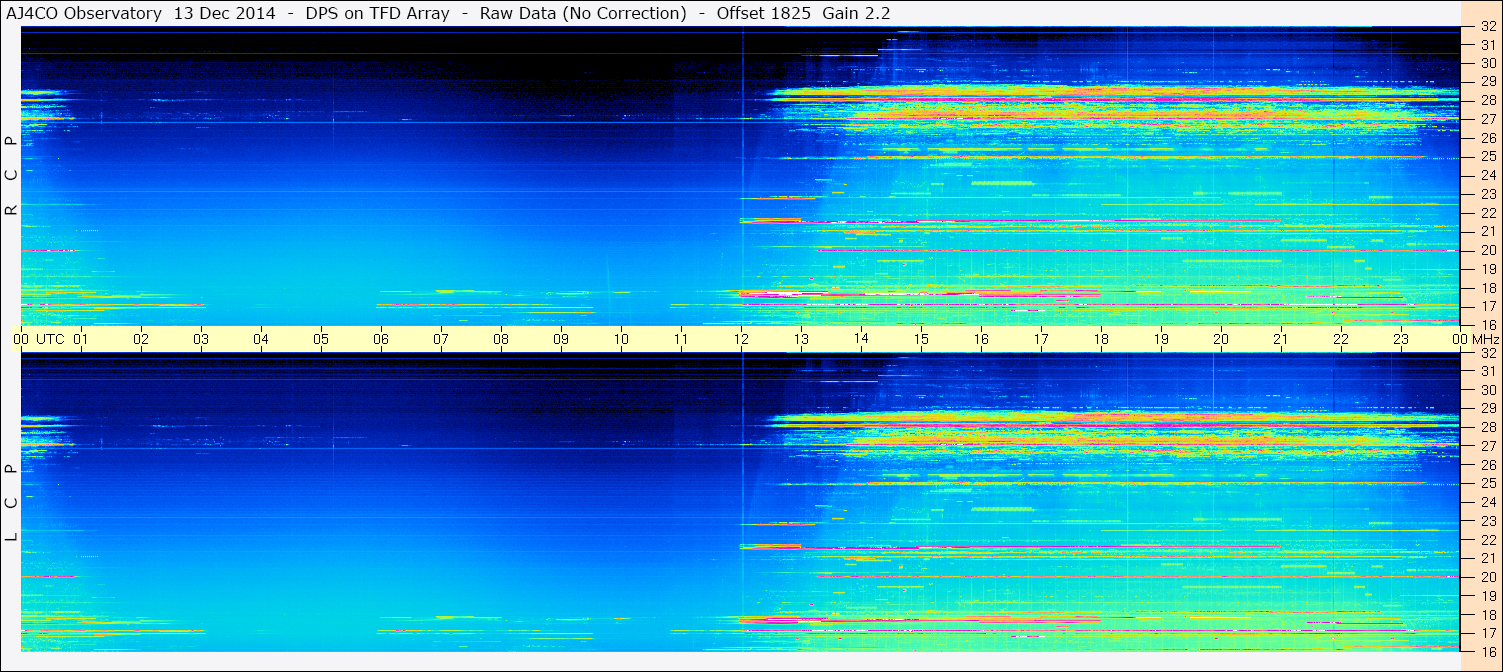The width and height of the screenshot is (1503, 672).
Task: Click the RCP label of upper spectrogram
Action: pos(12,175)
